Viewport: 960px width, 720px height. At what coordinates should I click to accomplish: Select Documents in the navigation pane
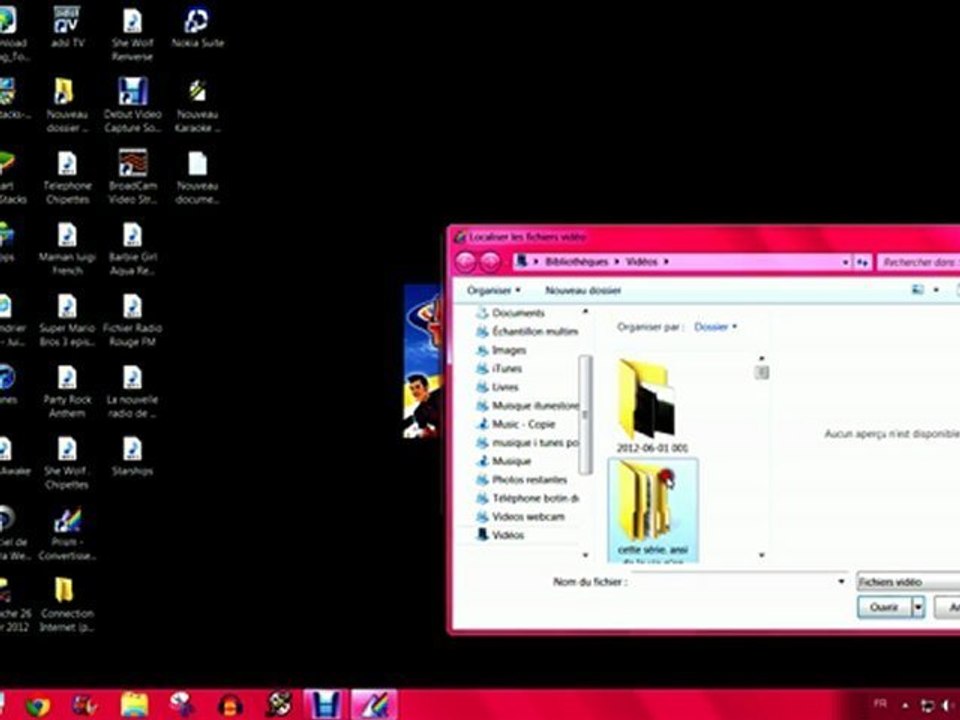[518, 313]
